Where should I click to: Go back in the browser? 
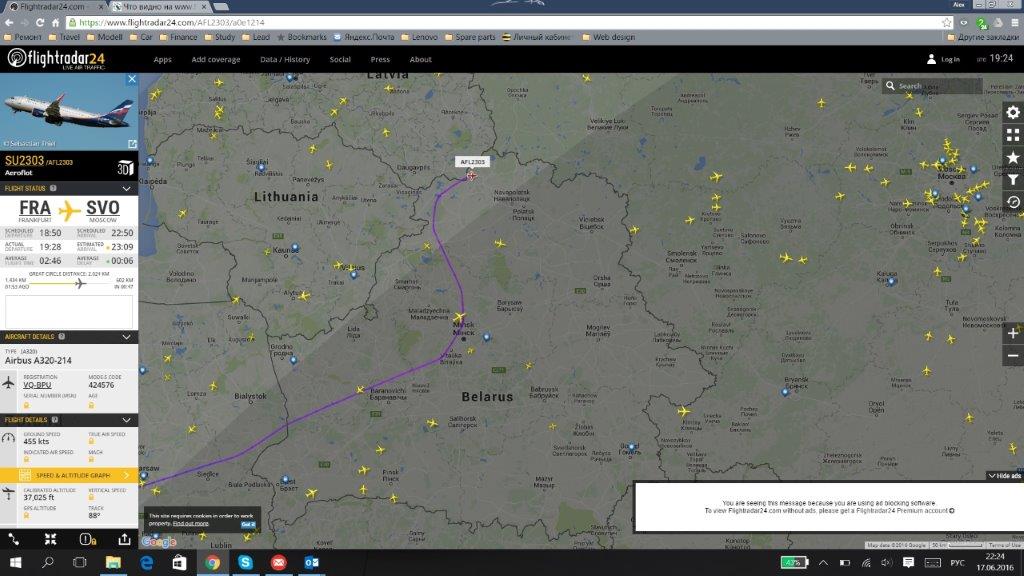pos(9,22)
